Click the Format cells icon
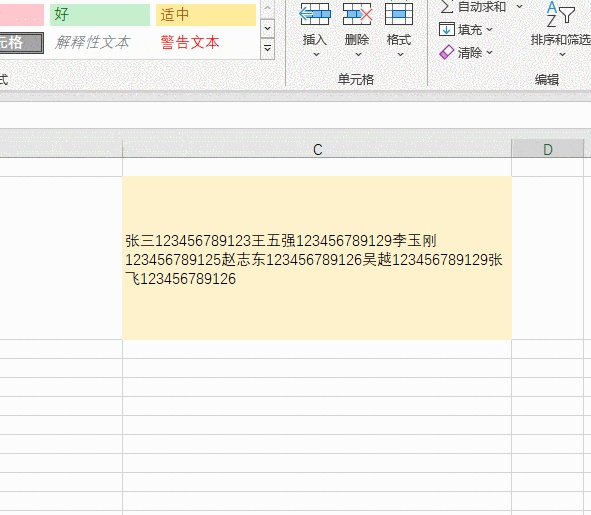Screen dimensions: 591x515 pos(399,13)
